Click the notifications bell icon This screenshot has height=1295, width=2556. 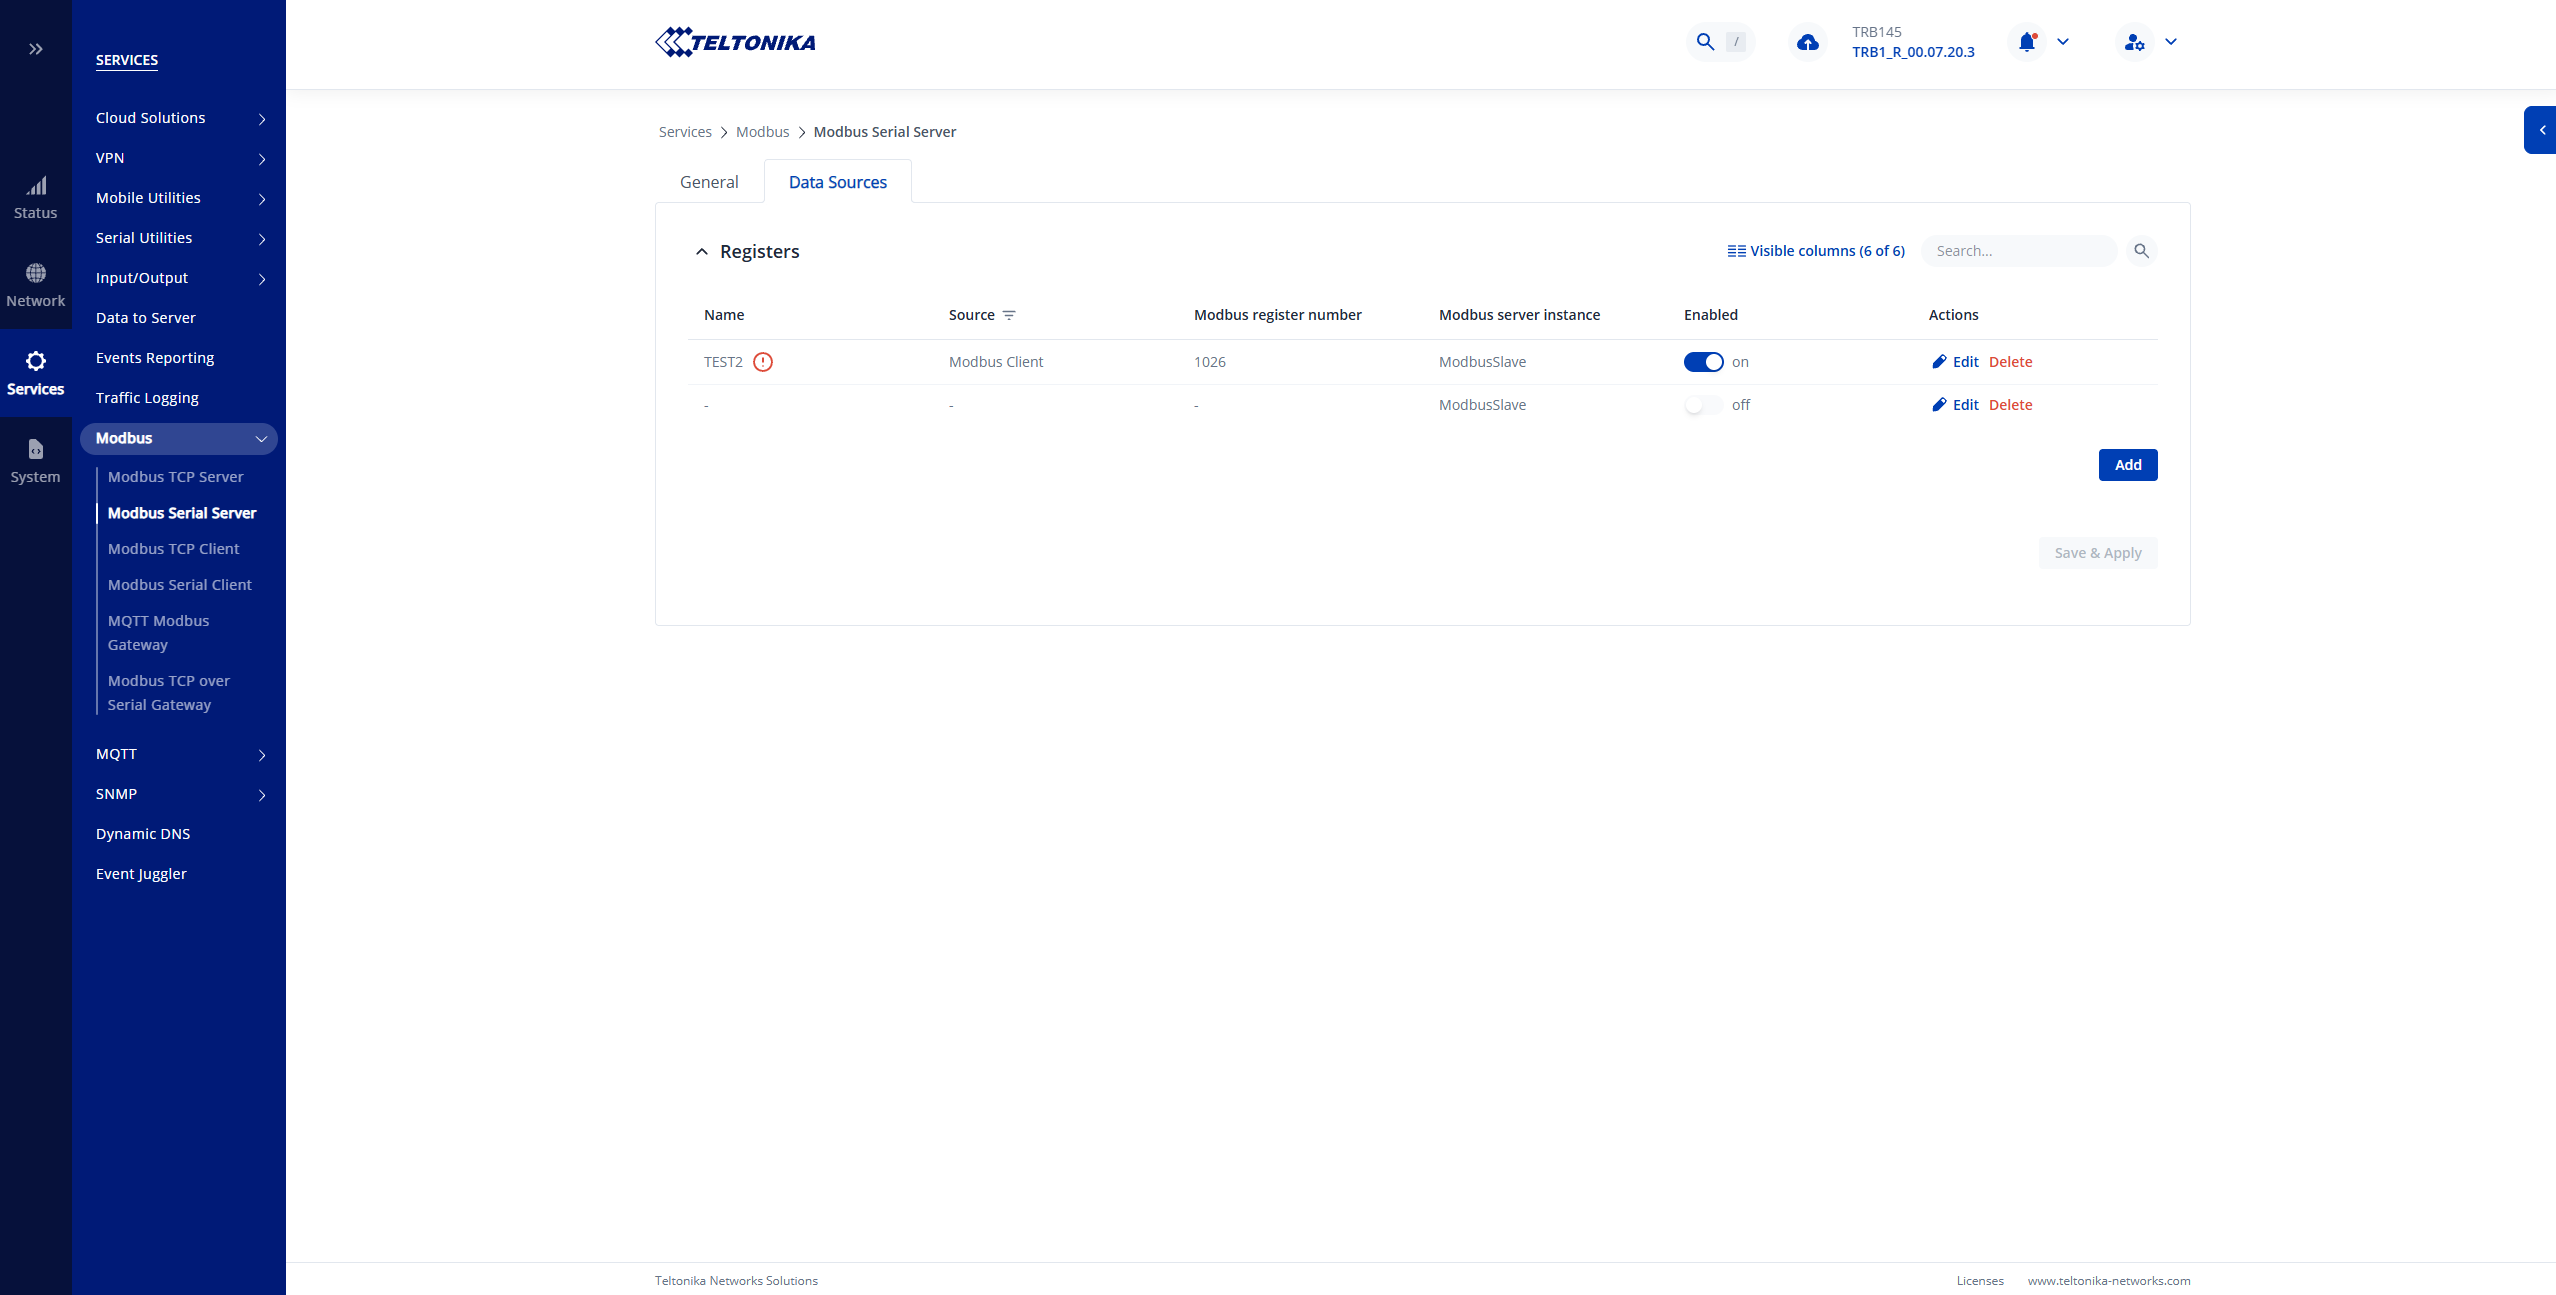click(x=2026, y=42)
